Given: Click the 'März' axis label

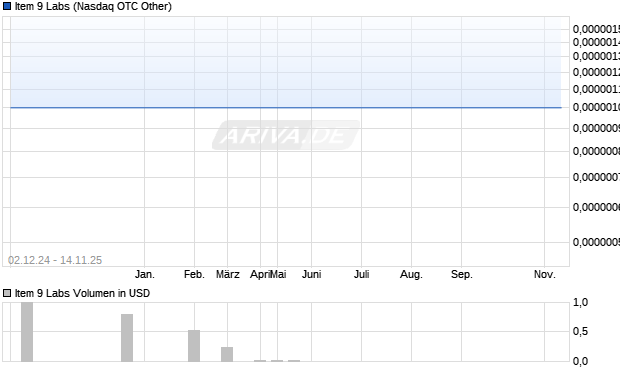Looking at the screenshot, I should [x=228, y=274].
